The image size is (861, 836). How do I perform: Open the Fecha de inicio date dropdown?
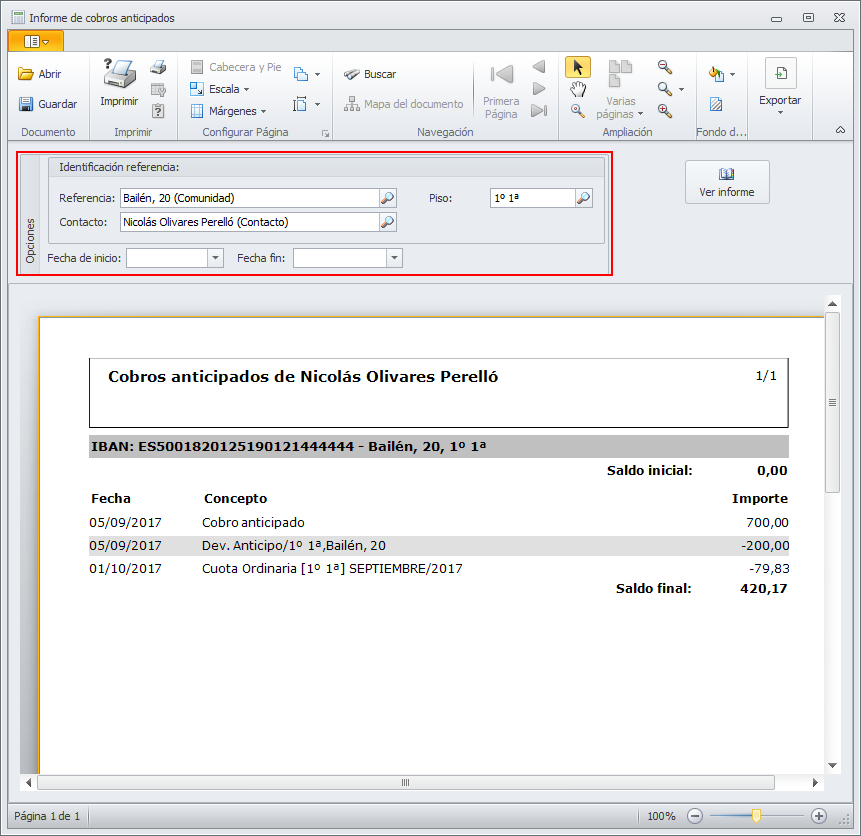[215, 258]
